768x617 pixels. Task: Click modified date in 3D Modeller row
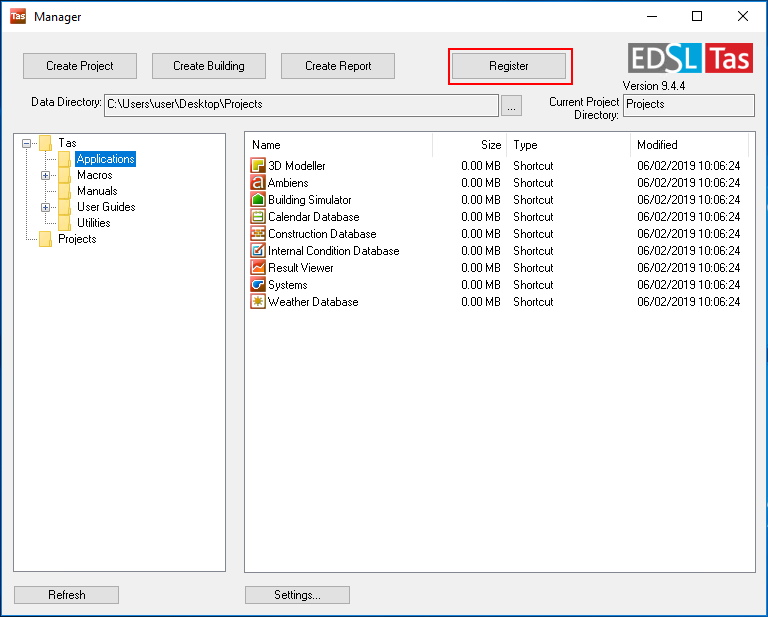pyautogui.click(x=688, y=166)
